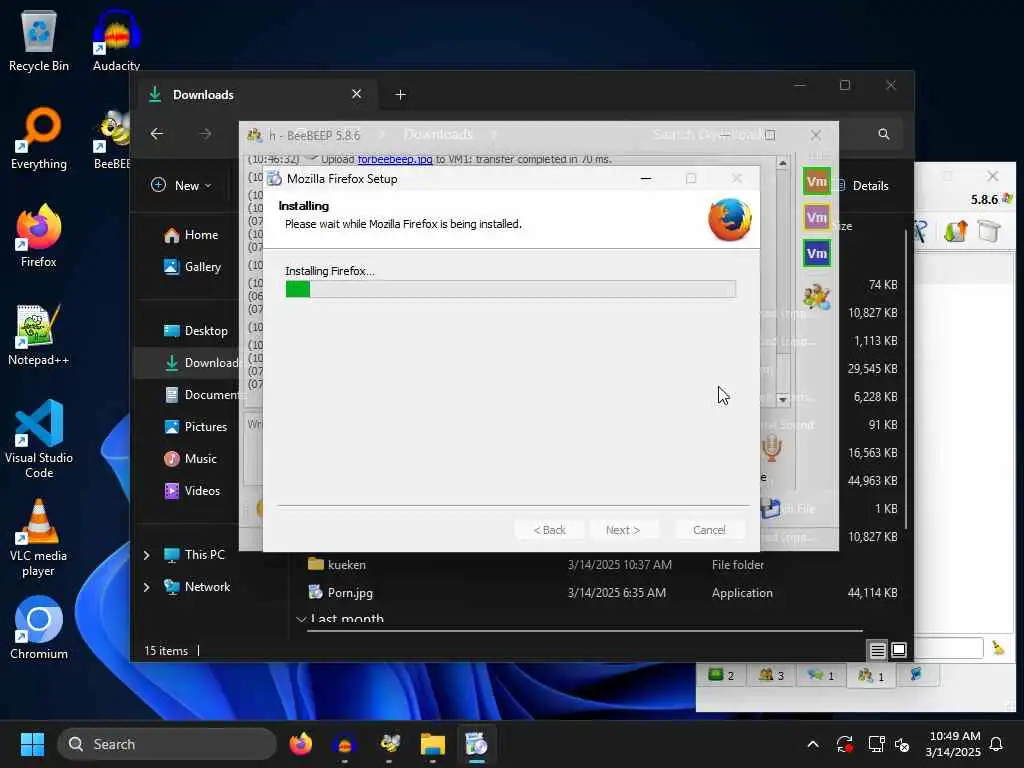Viewport: 1024px width, 768px height.
Task: Open the taskbar clock showing 10:49 AM
Action: (x=953, y=744)
